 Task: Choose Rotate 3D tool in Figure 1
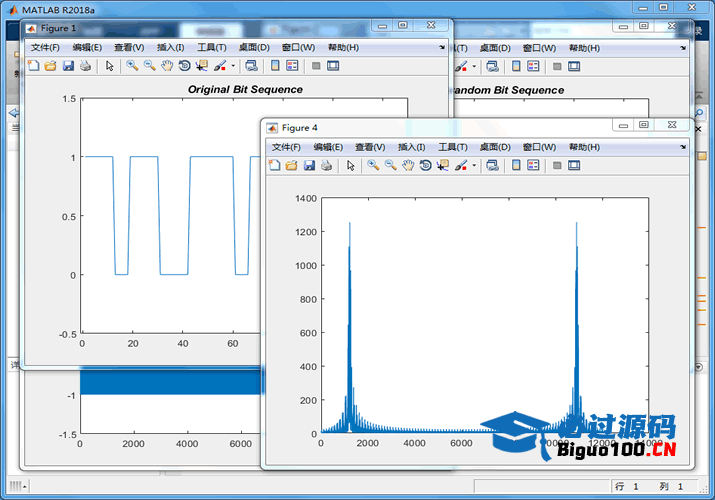point(184,66)
